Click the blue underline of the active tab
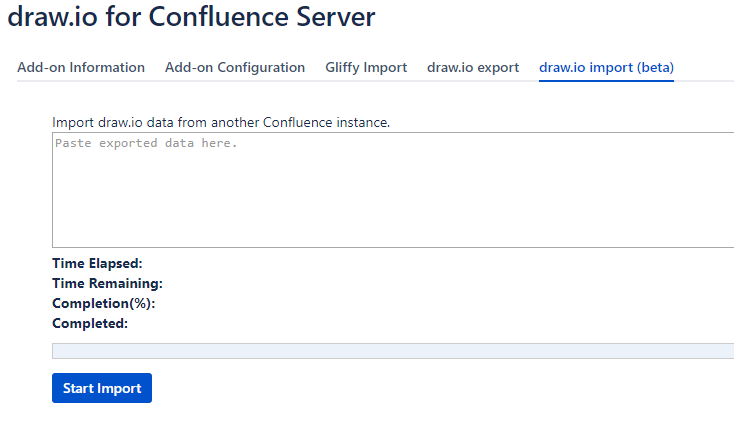734x427 pixels. (x=606, y=81)
